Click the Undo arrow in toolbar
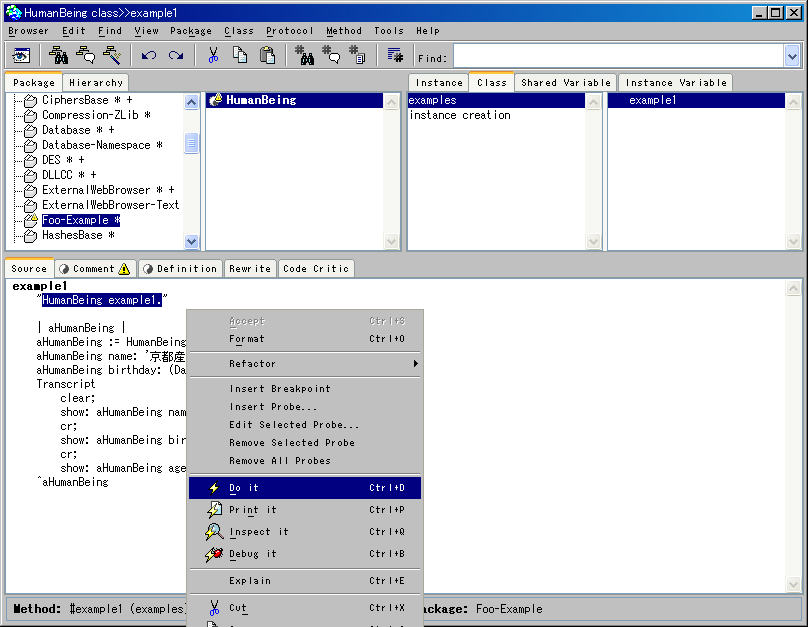The height and width of the screenshot is (627, 808). [149, 55]
